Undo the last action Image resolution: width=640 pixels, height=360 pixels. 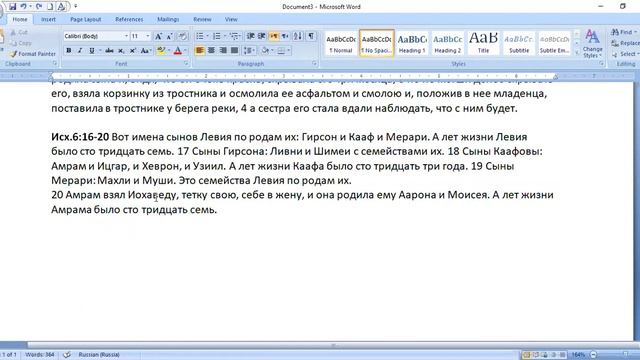pos(24,7)
